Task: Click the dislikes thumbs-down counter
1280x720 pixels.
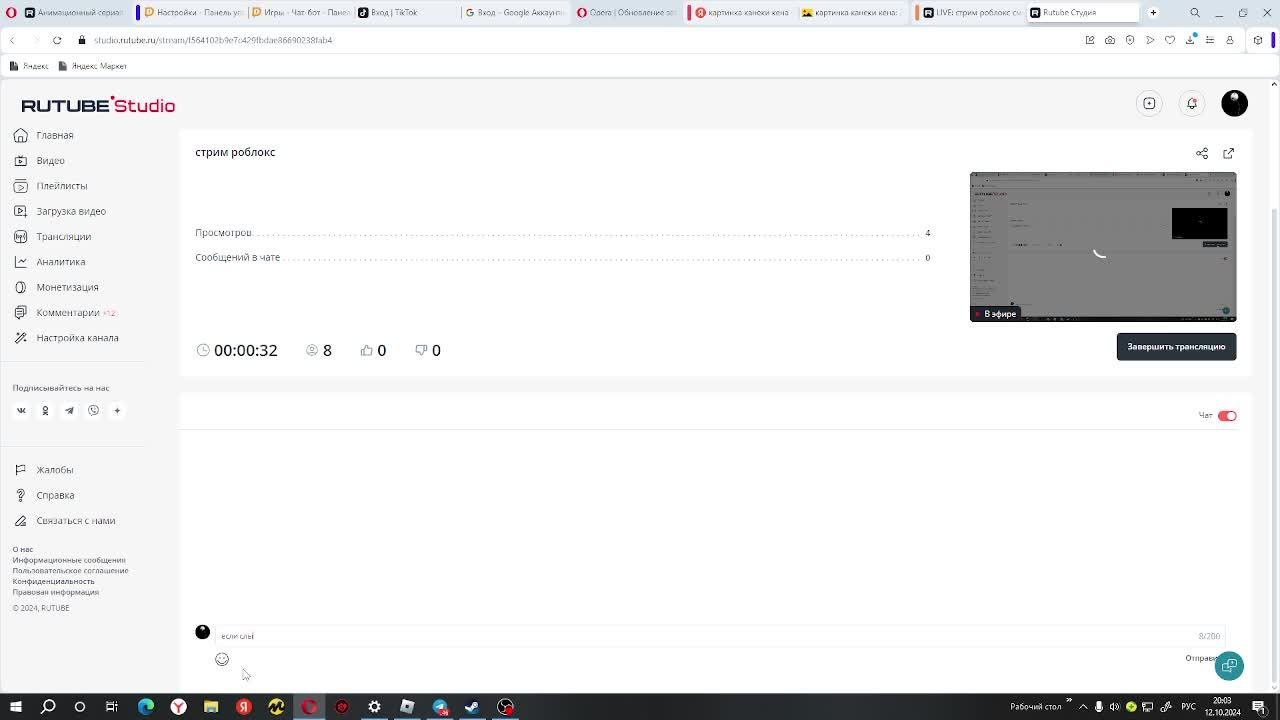Action: click(428, 350)
